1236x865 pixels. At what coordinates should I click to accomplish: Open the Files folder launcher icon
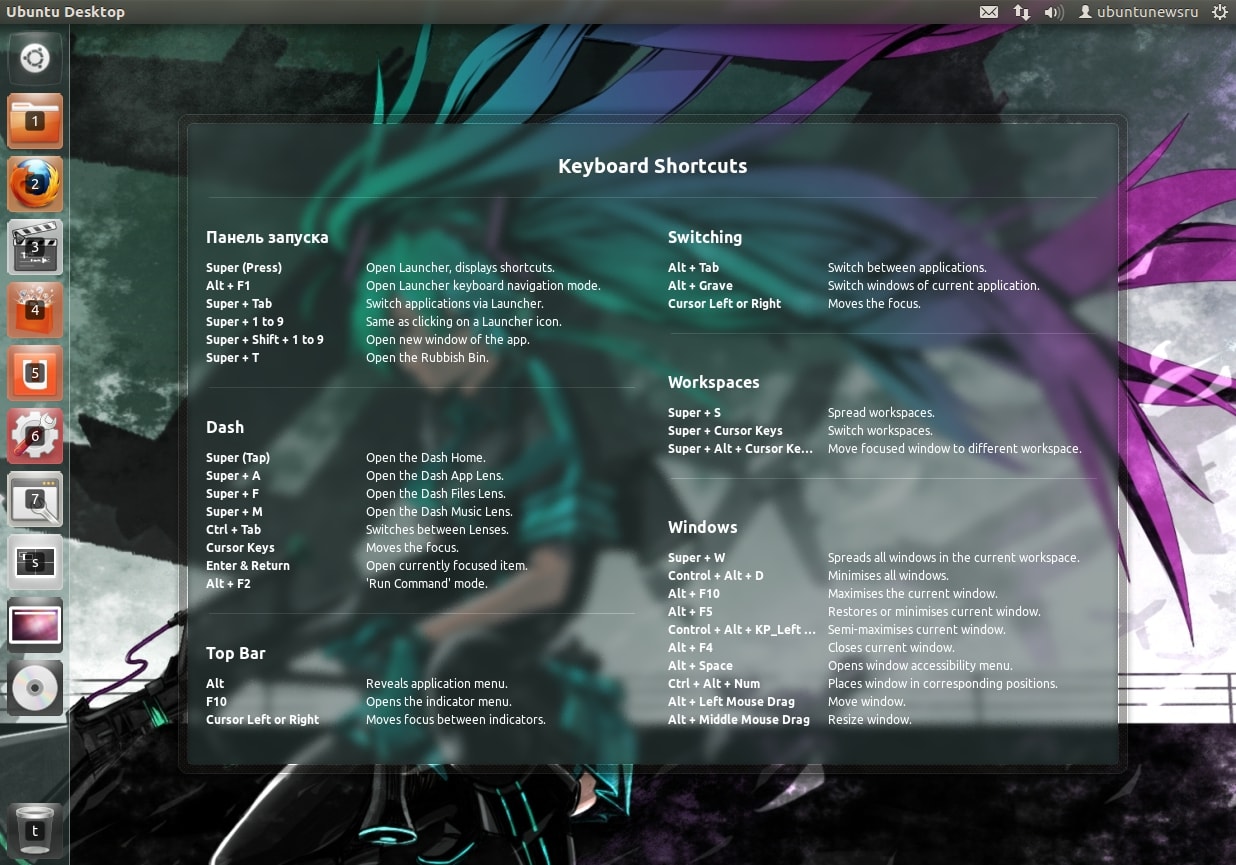point(35,121)
